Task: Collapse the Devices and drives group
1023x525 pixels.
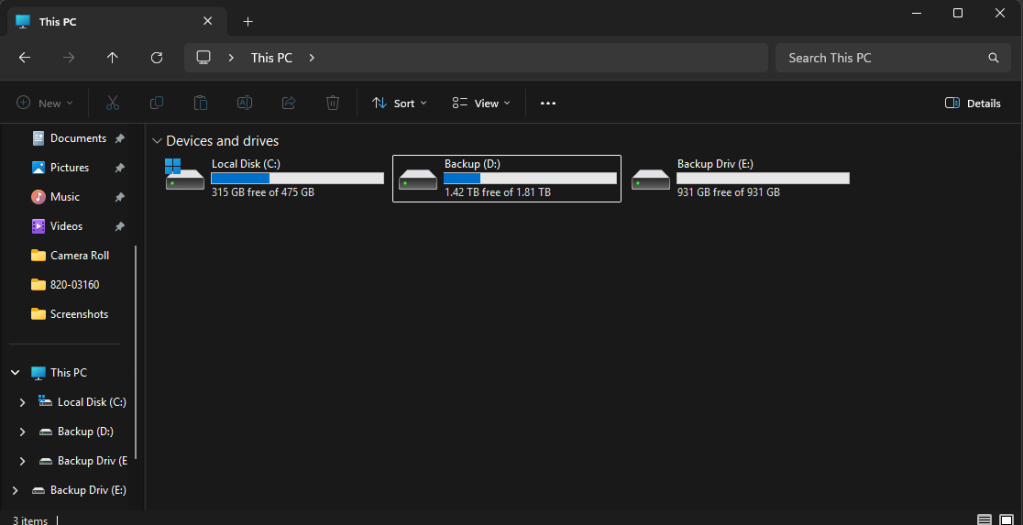Action: pos(157,141)
